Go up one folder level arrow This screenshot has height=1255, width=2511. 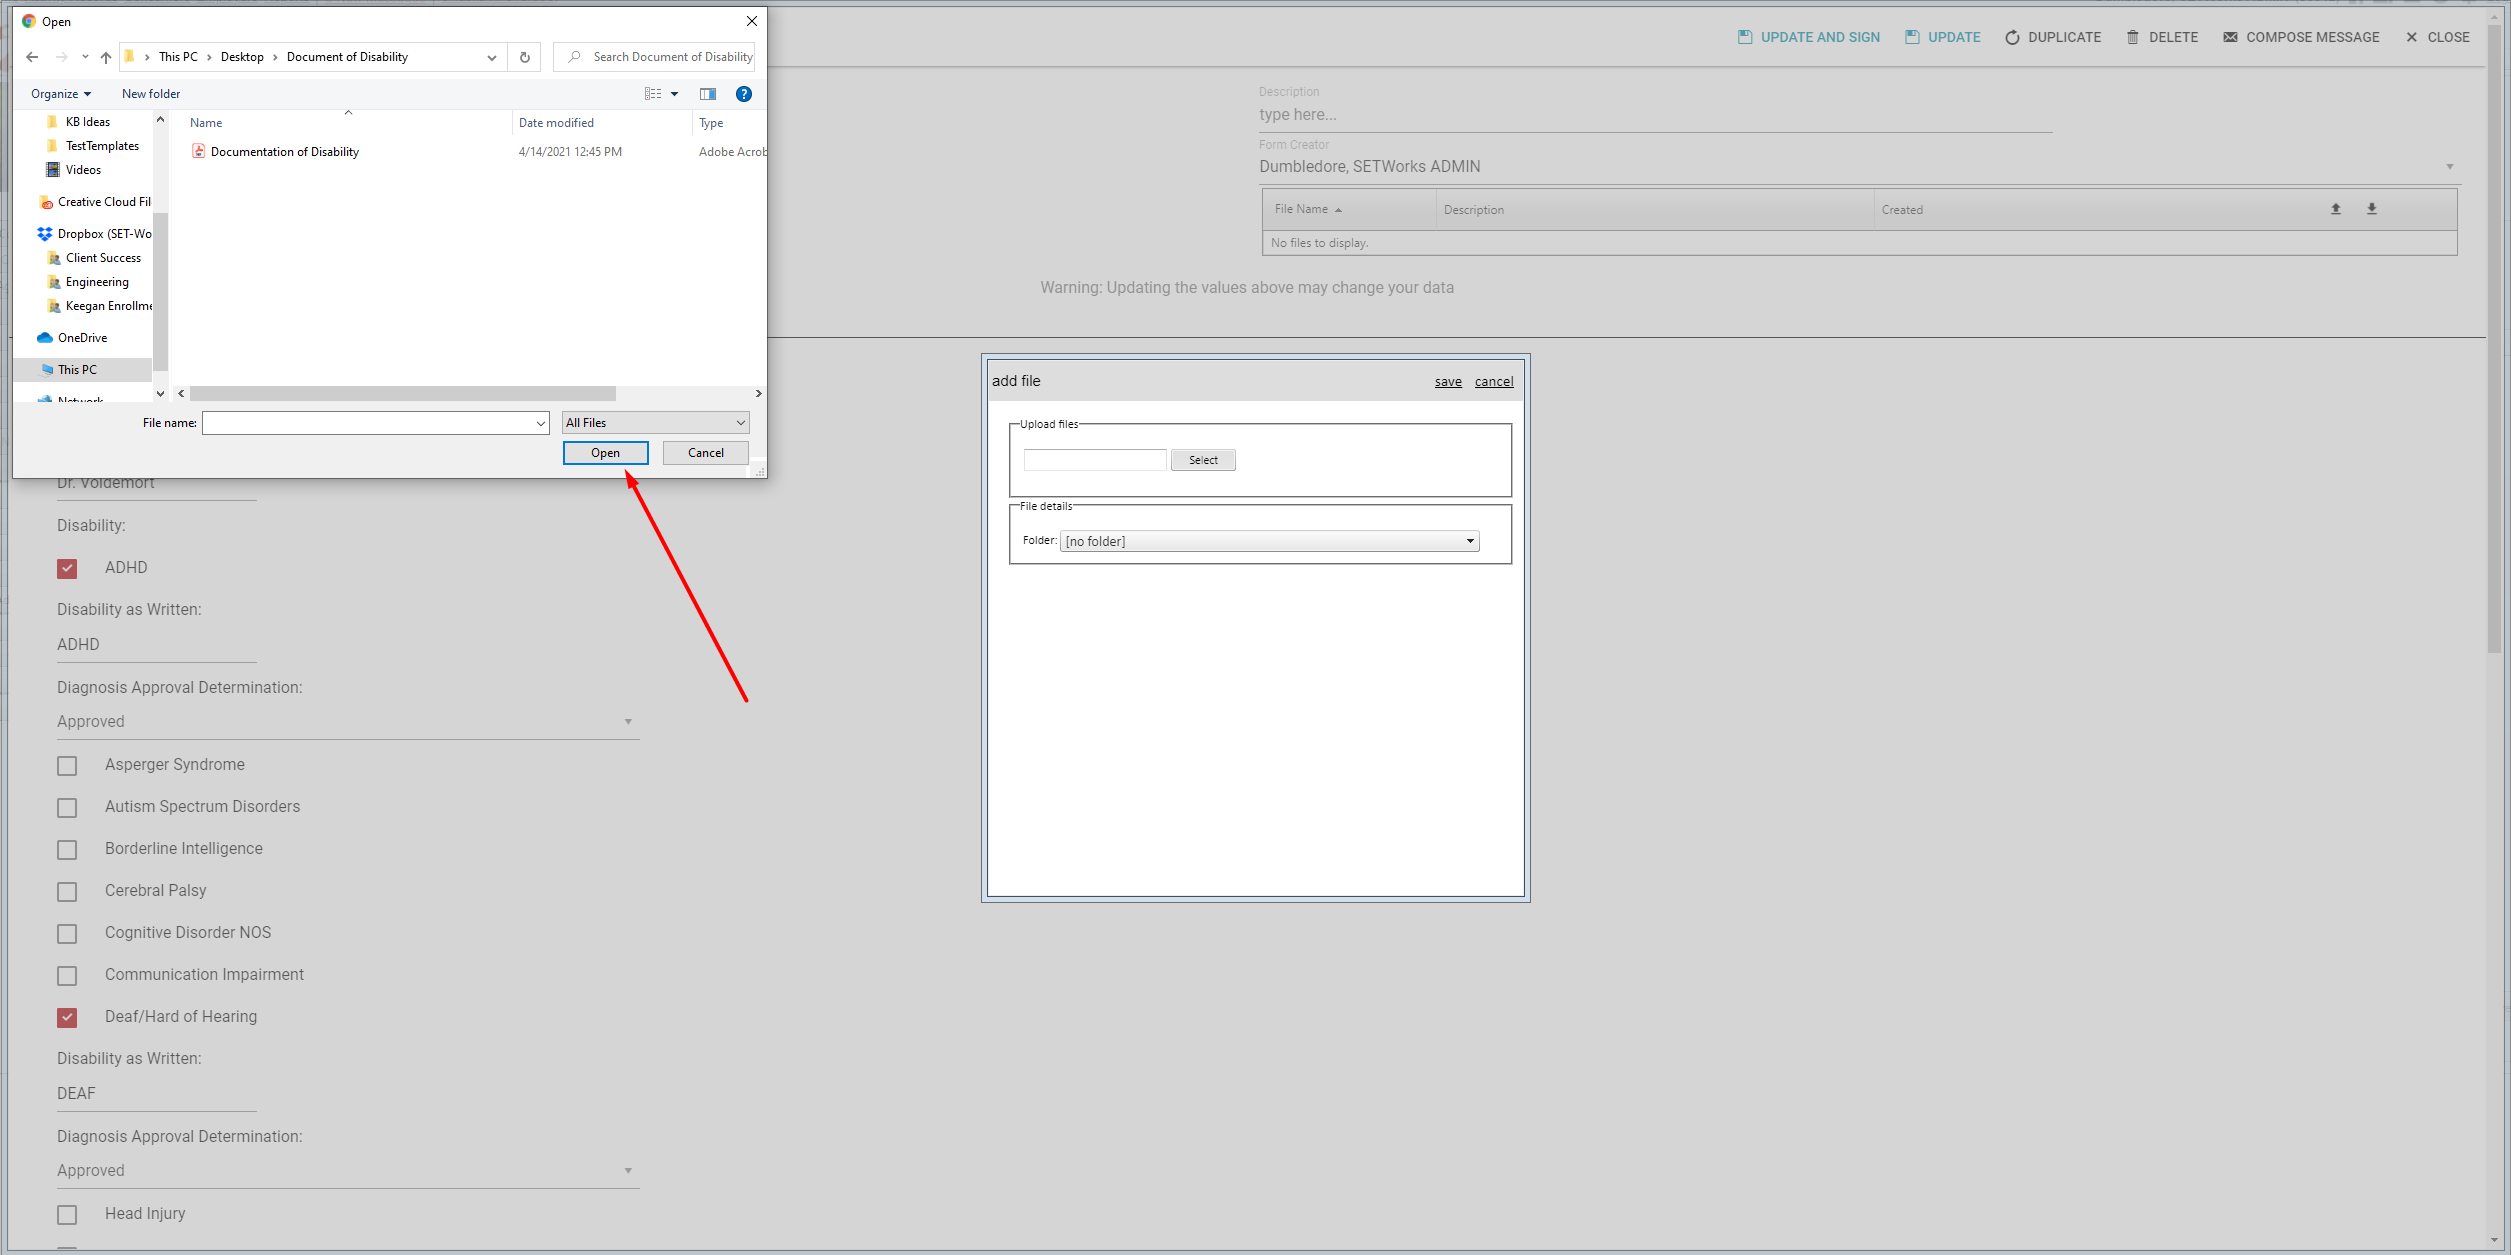pos(106,57)
